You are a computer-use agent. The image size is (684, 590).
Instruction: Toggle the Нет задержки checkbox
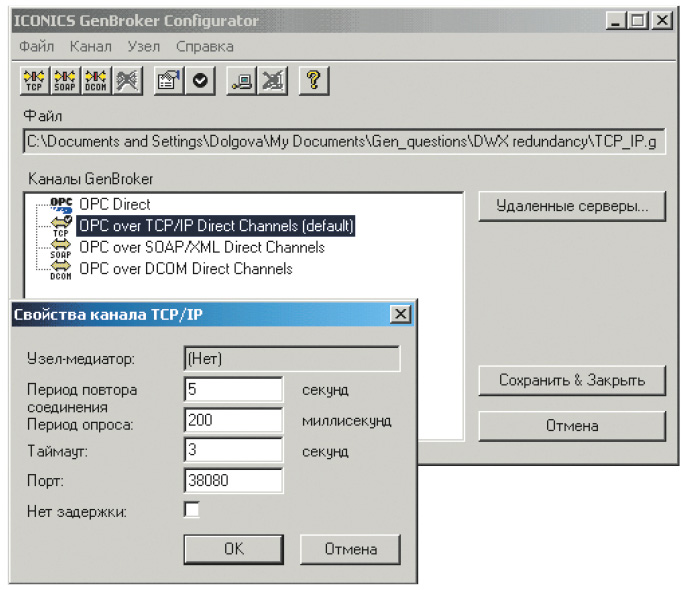[x=192, y=510]
